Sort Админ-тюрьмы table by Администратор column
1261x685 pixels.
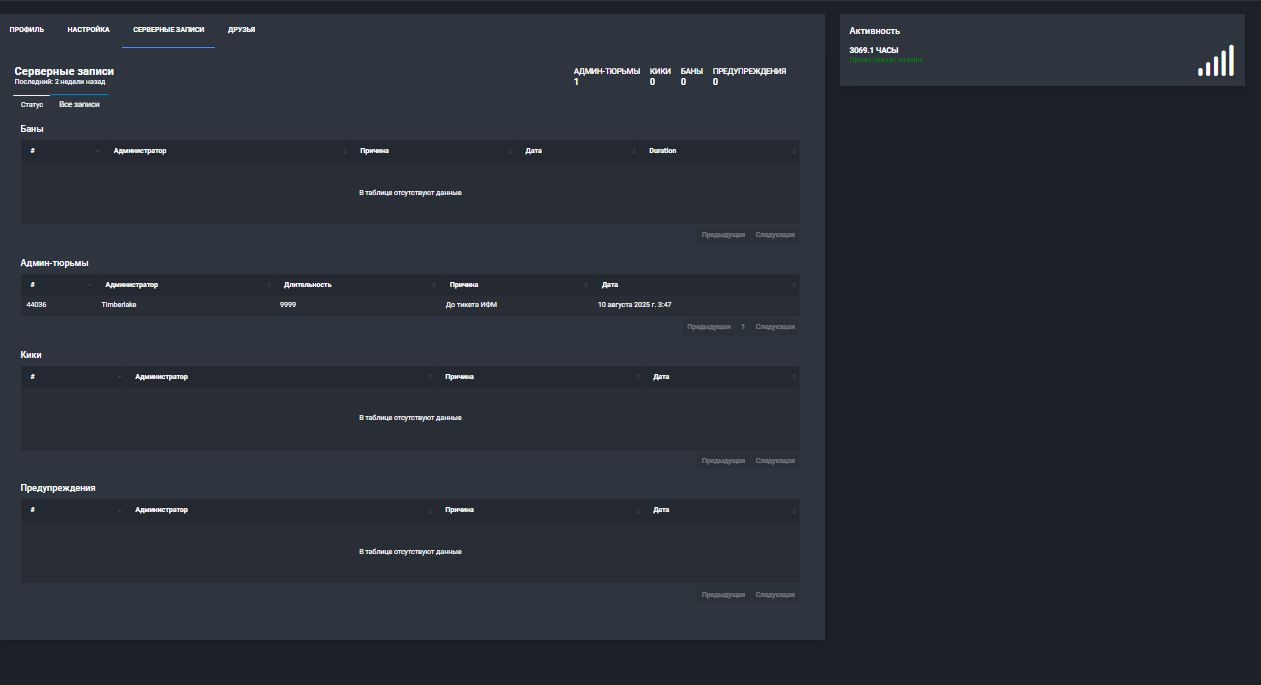tap(185, 285)
